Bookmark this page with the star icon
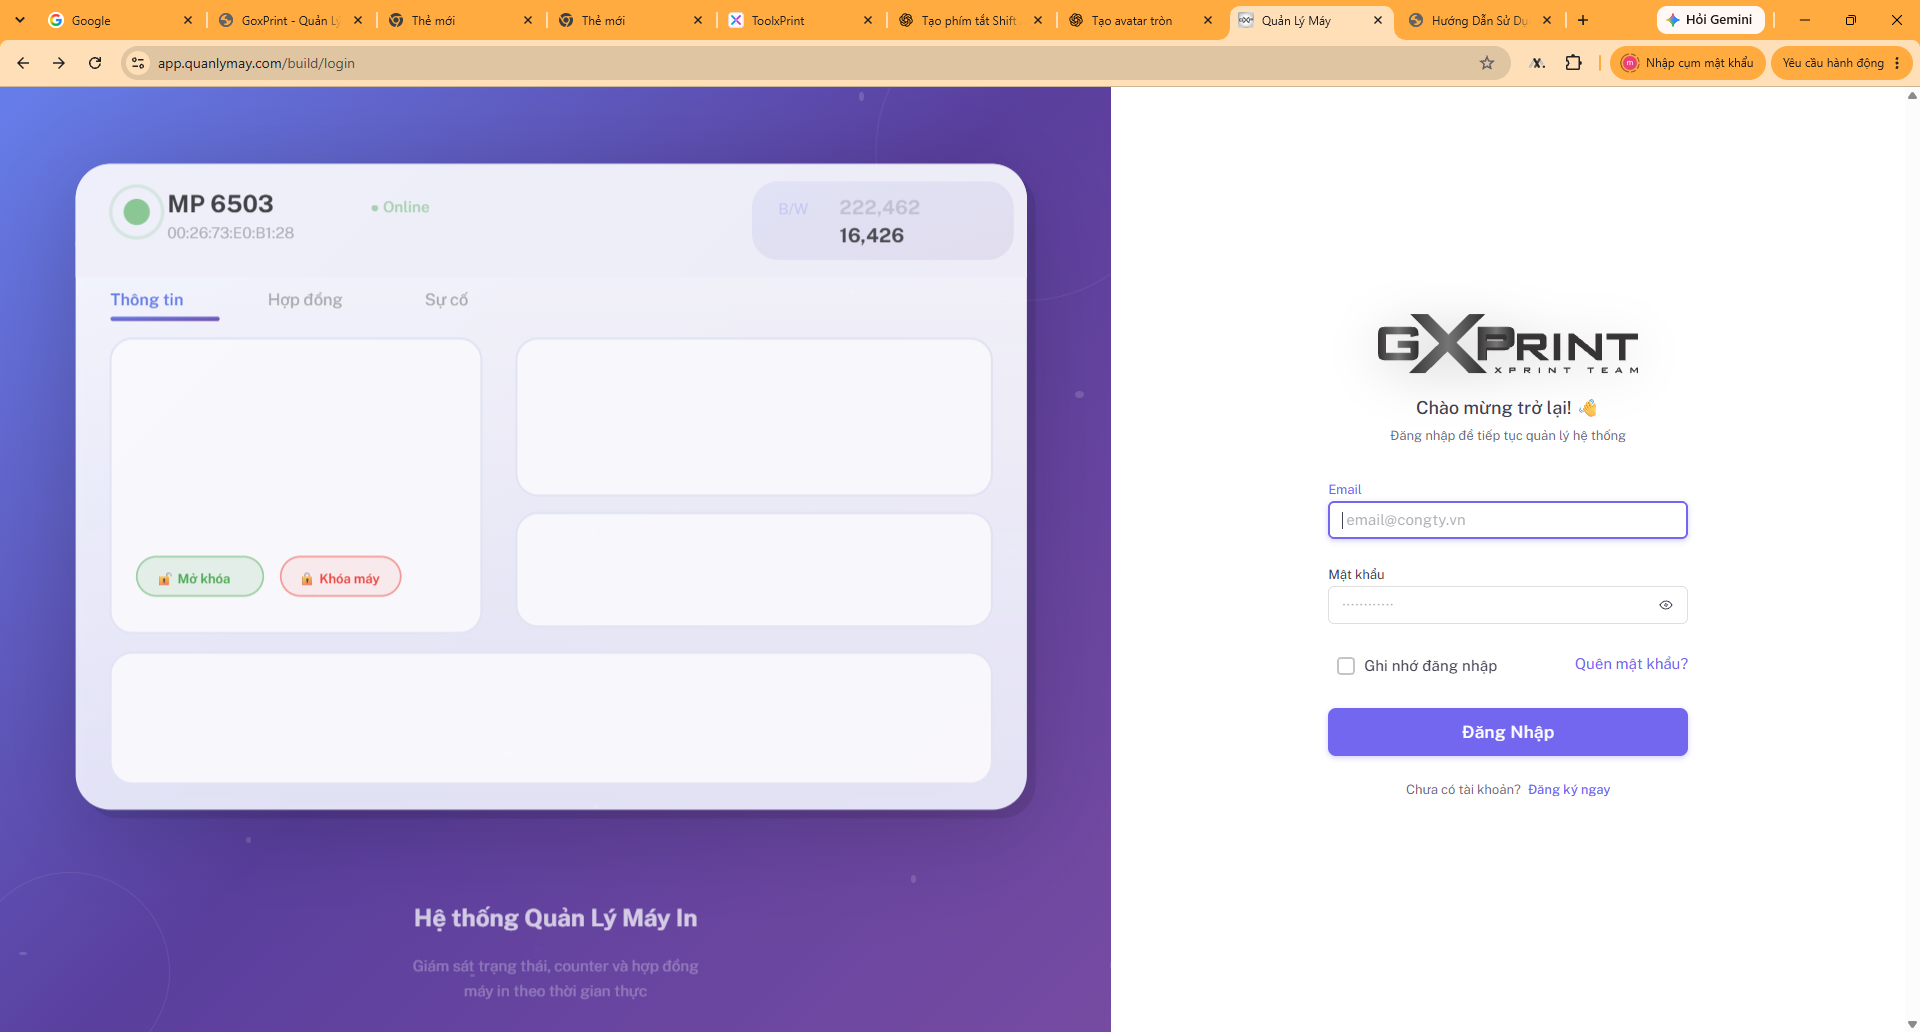The height and width of the screenshot is (1032, 1920). pos(1487,63)
